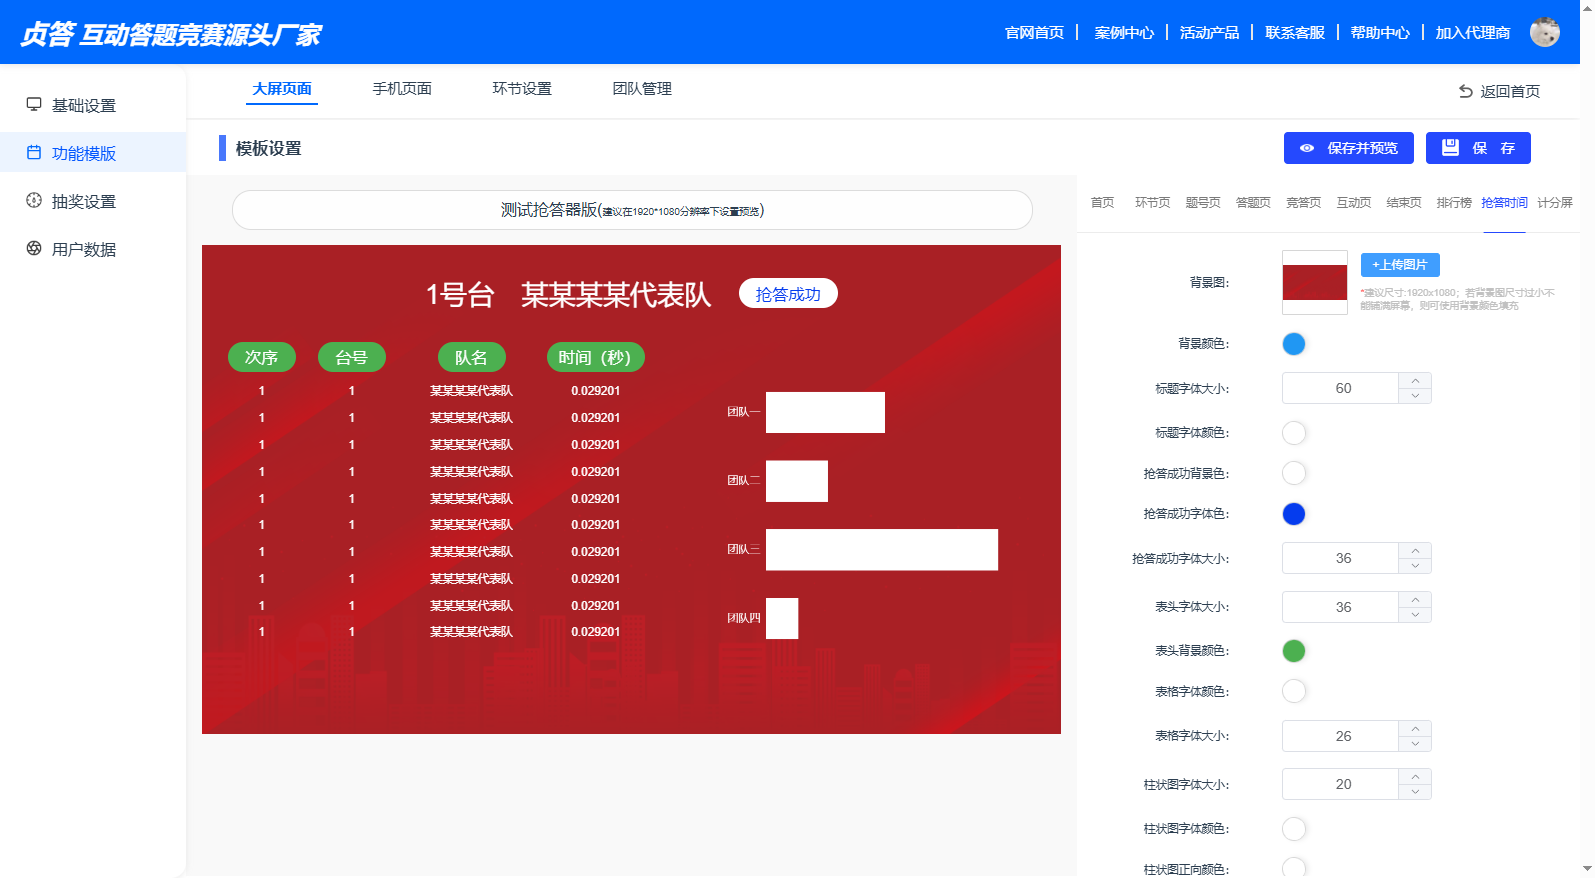Click the eye icon on 保存并预览 button
Screen dimensions: 1595x878
point(1307,148)
